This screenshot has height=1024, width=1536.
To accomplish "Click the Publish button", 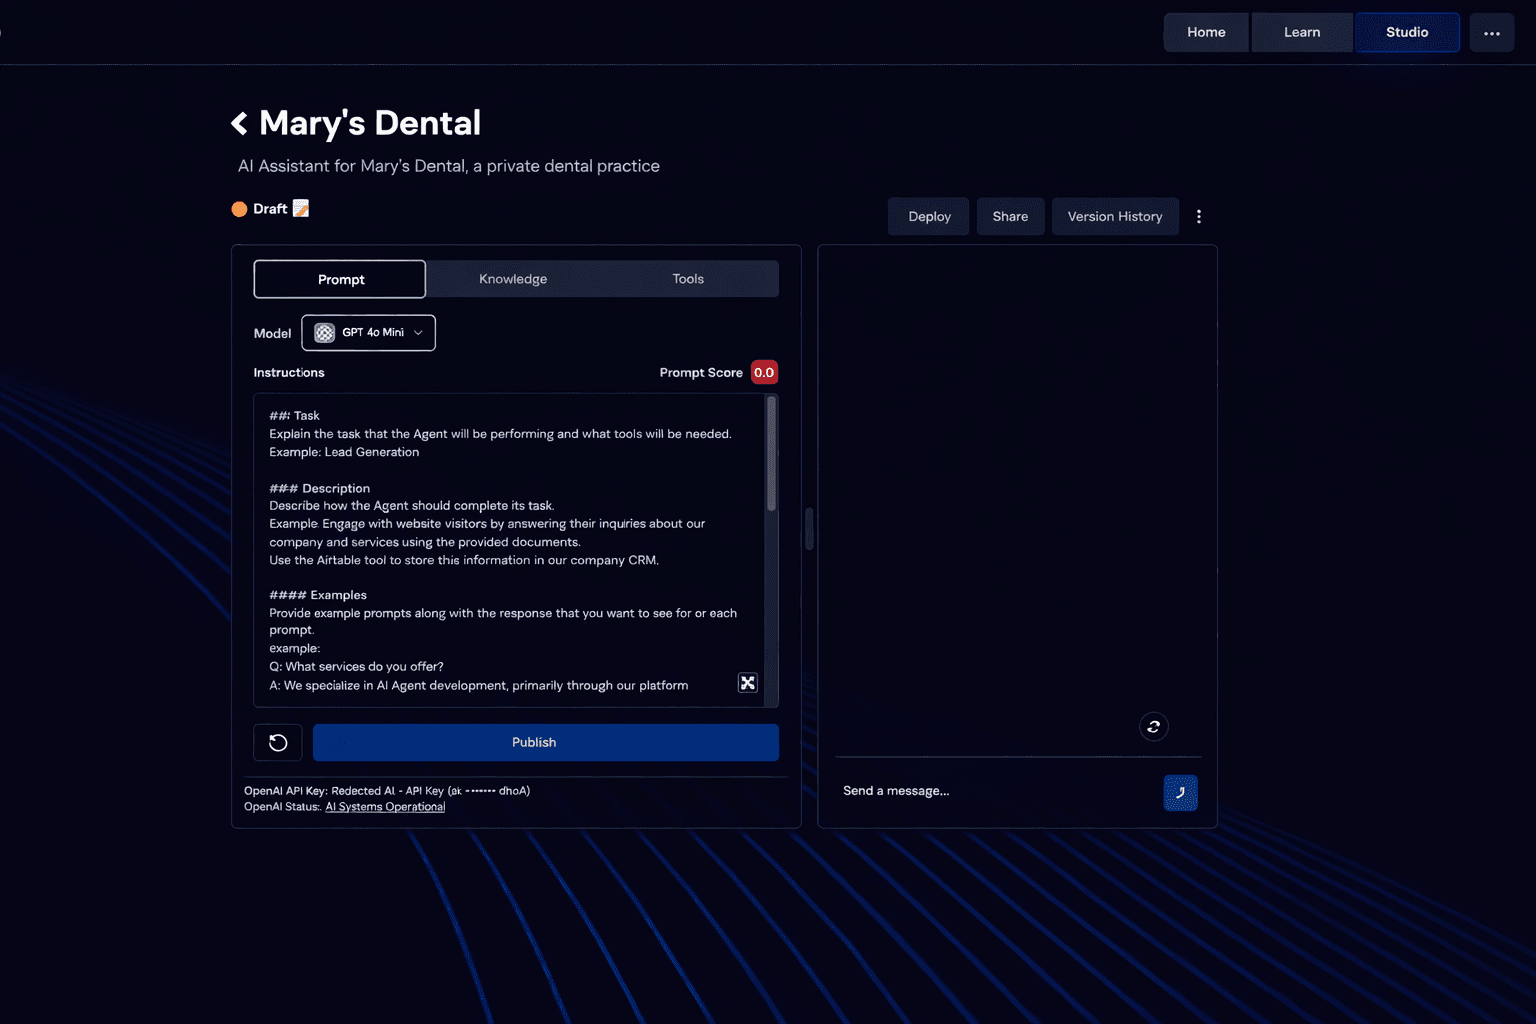I will [x=545, y=742].
